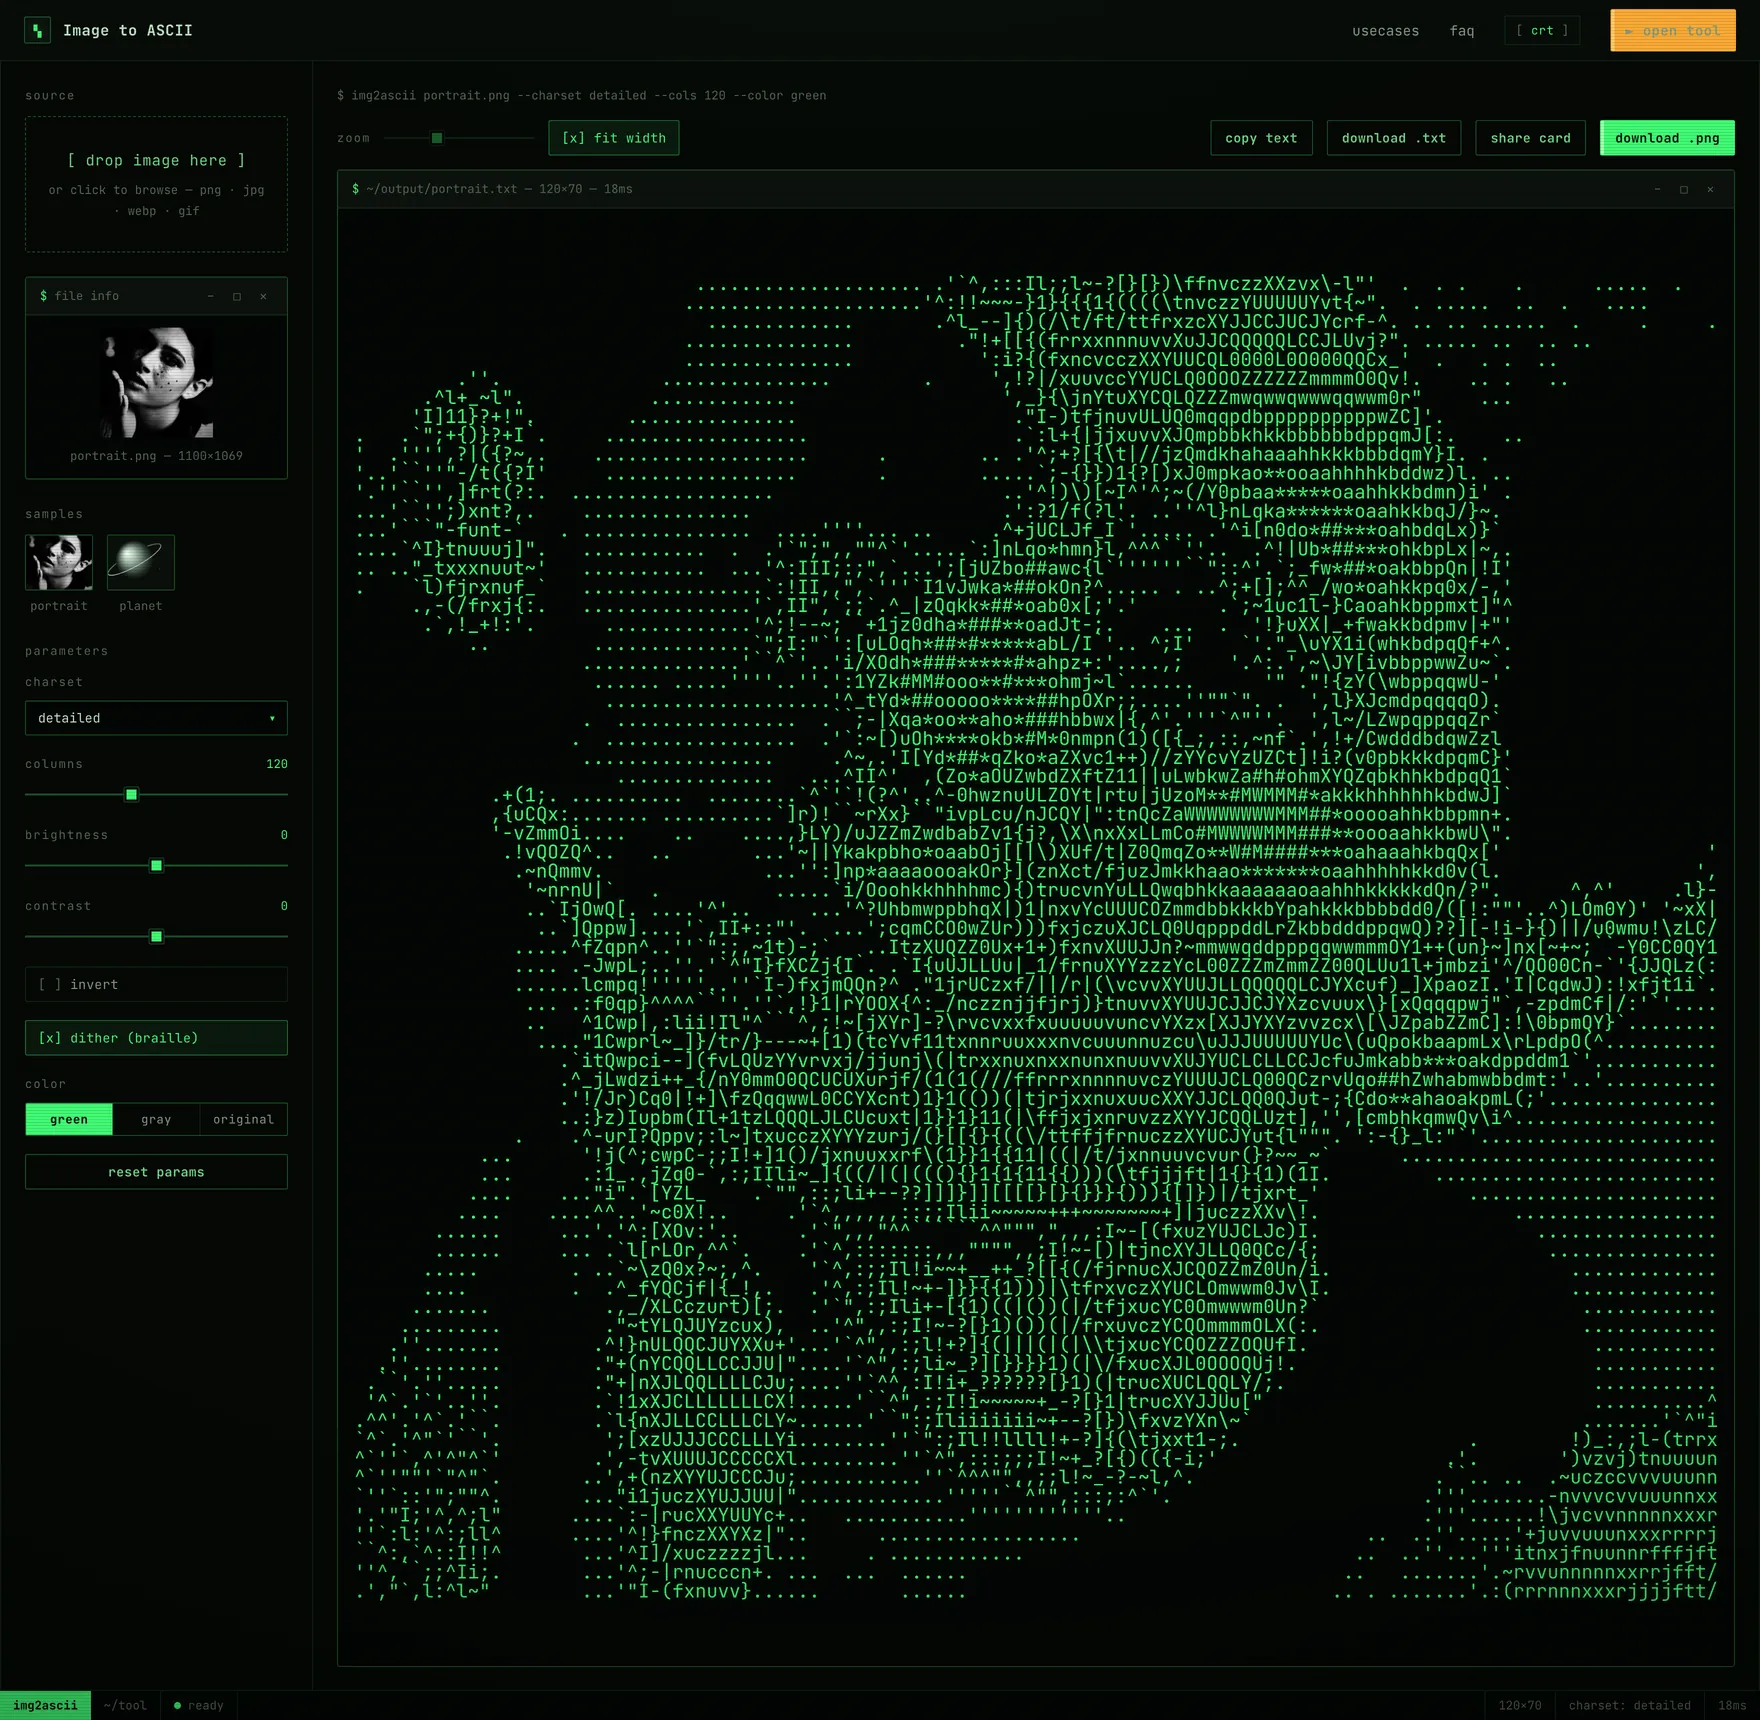1760x1720 pixels.
Task: Minimize the file info panel
Action: (211, 296)
